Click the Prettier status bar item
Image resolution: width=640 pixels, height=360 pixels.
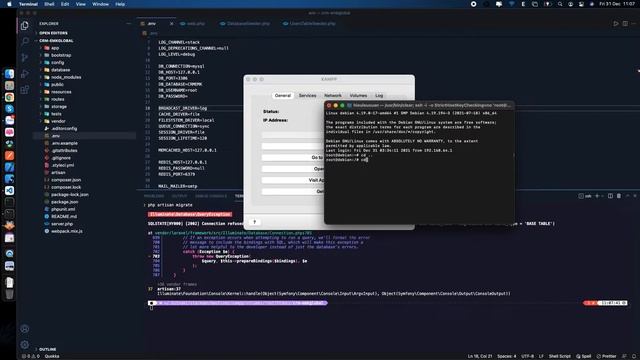point(606,356)
